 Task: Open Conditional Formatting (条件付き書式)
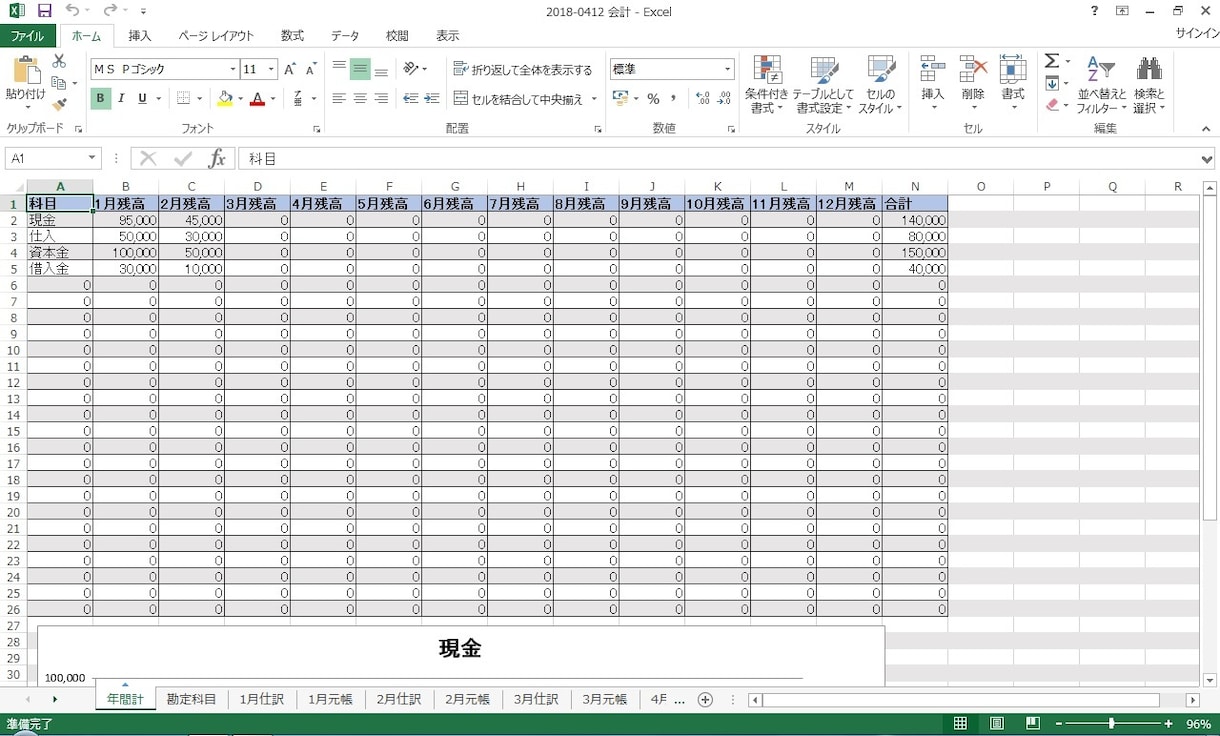(x=767, y=85)
